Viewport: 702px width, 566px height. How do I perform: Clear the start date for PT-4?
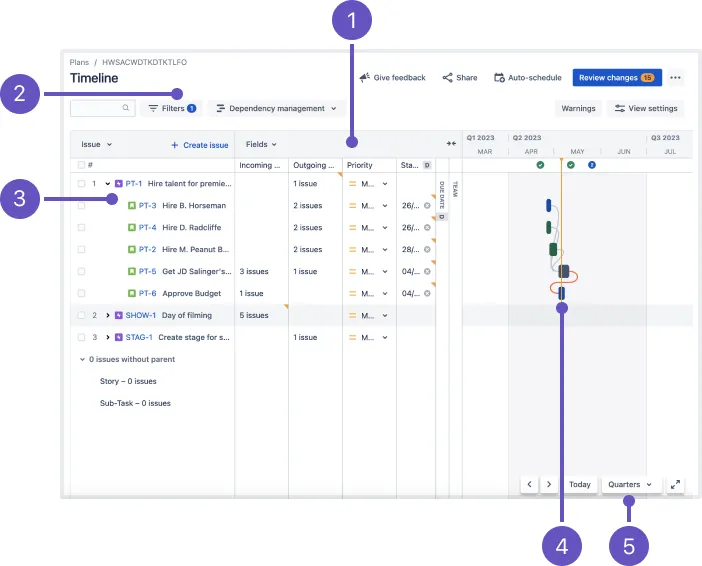pyautogui.click(x=427, y=227)
